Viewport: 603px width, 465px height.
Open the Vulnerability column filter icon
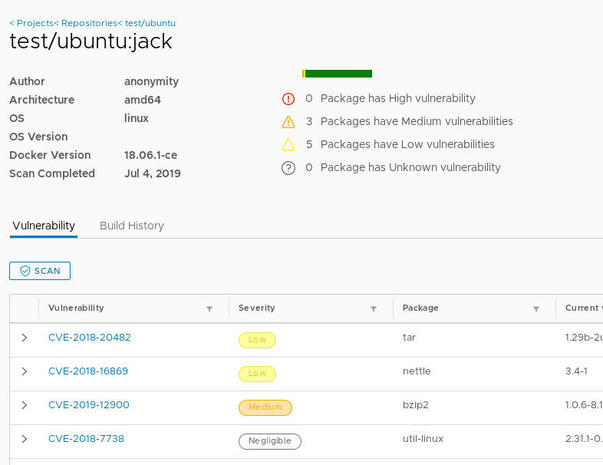(x=209, y=309)
